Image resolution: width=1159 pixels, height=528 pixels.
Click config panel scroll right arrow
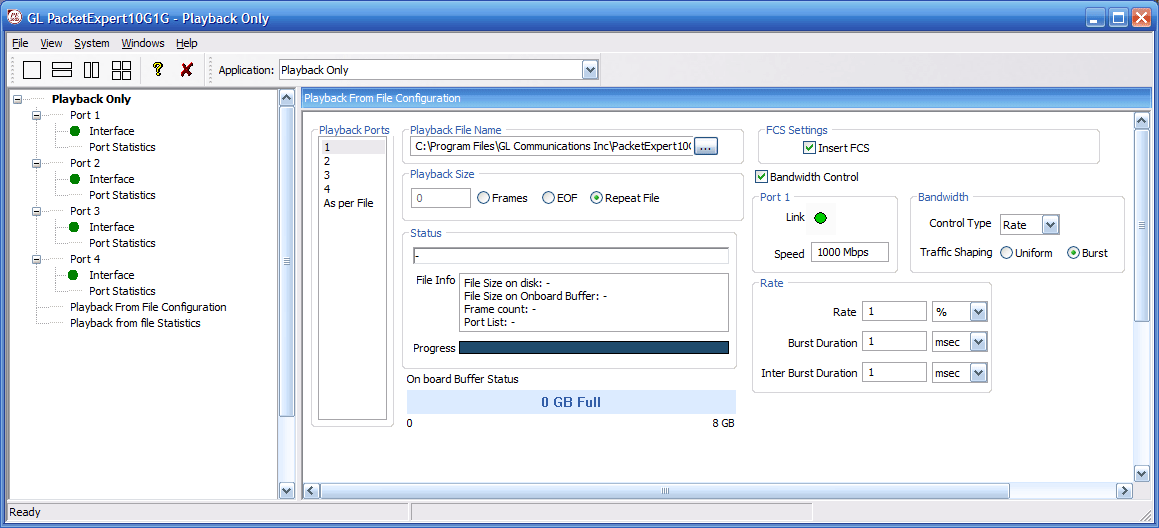[1124, 491]
